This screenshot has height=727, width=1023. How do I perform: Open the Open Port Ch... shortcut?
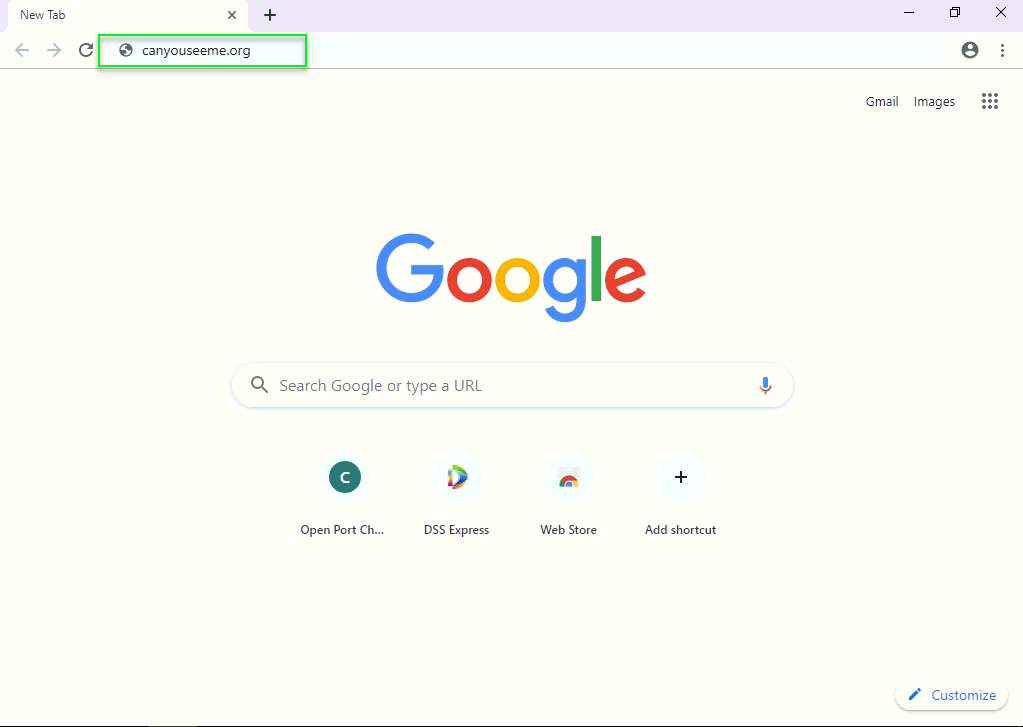click(344, 496)
